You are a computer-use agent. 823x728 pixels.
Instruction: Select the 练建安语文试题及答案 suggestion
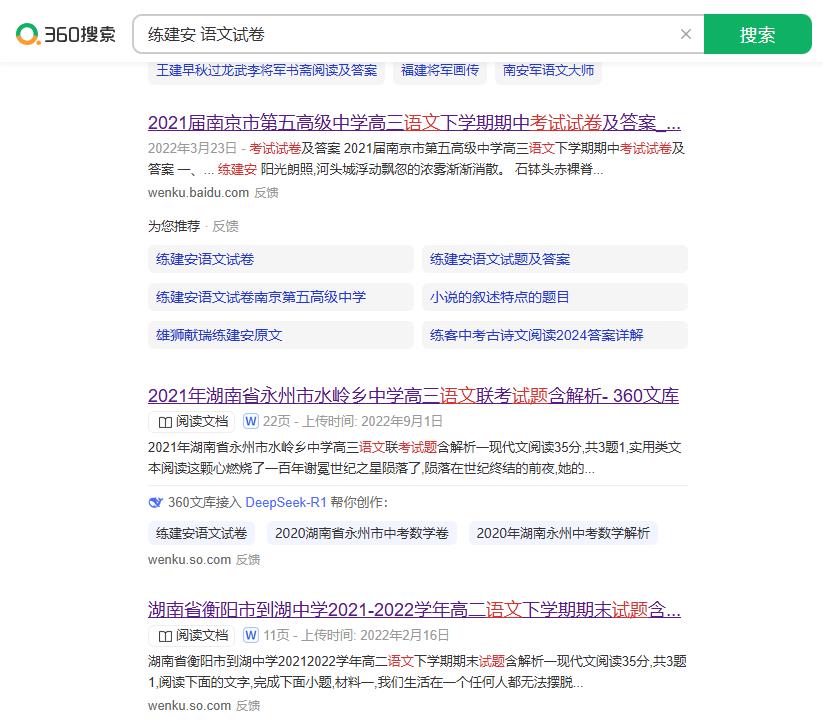coord(500,259)
